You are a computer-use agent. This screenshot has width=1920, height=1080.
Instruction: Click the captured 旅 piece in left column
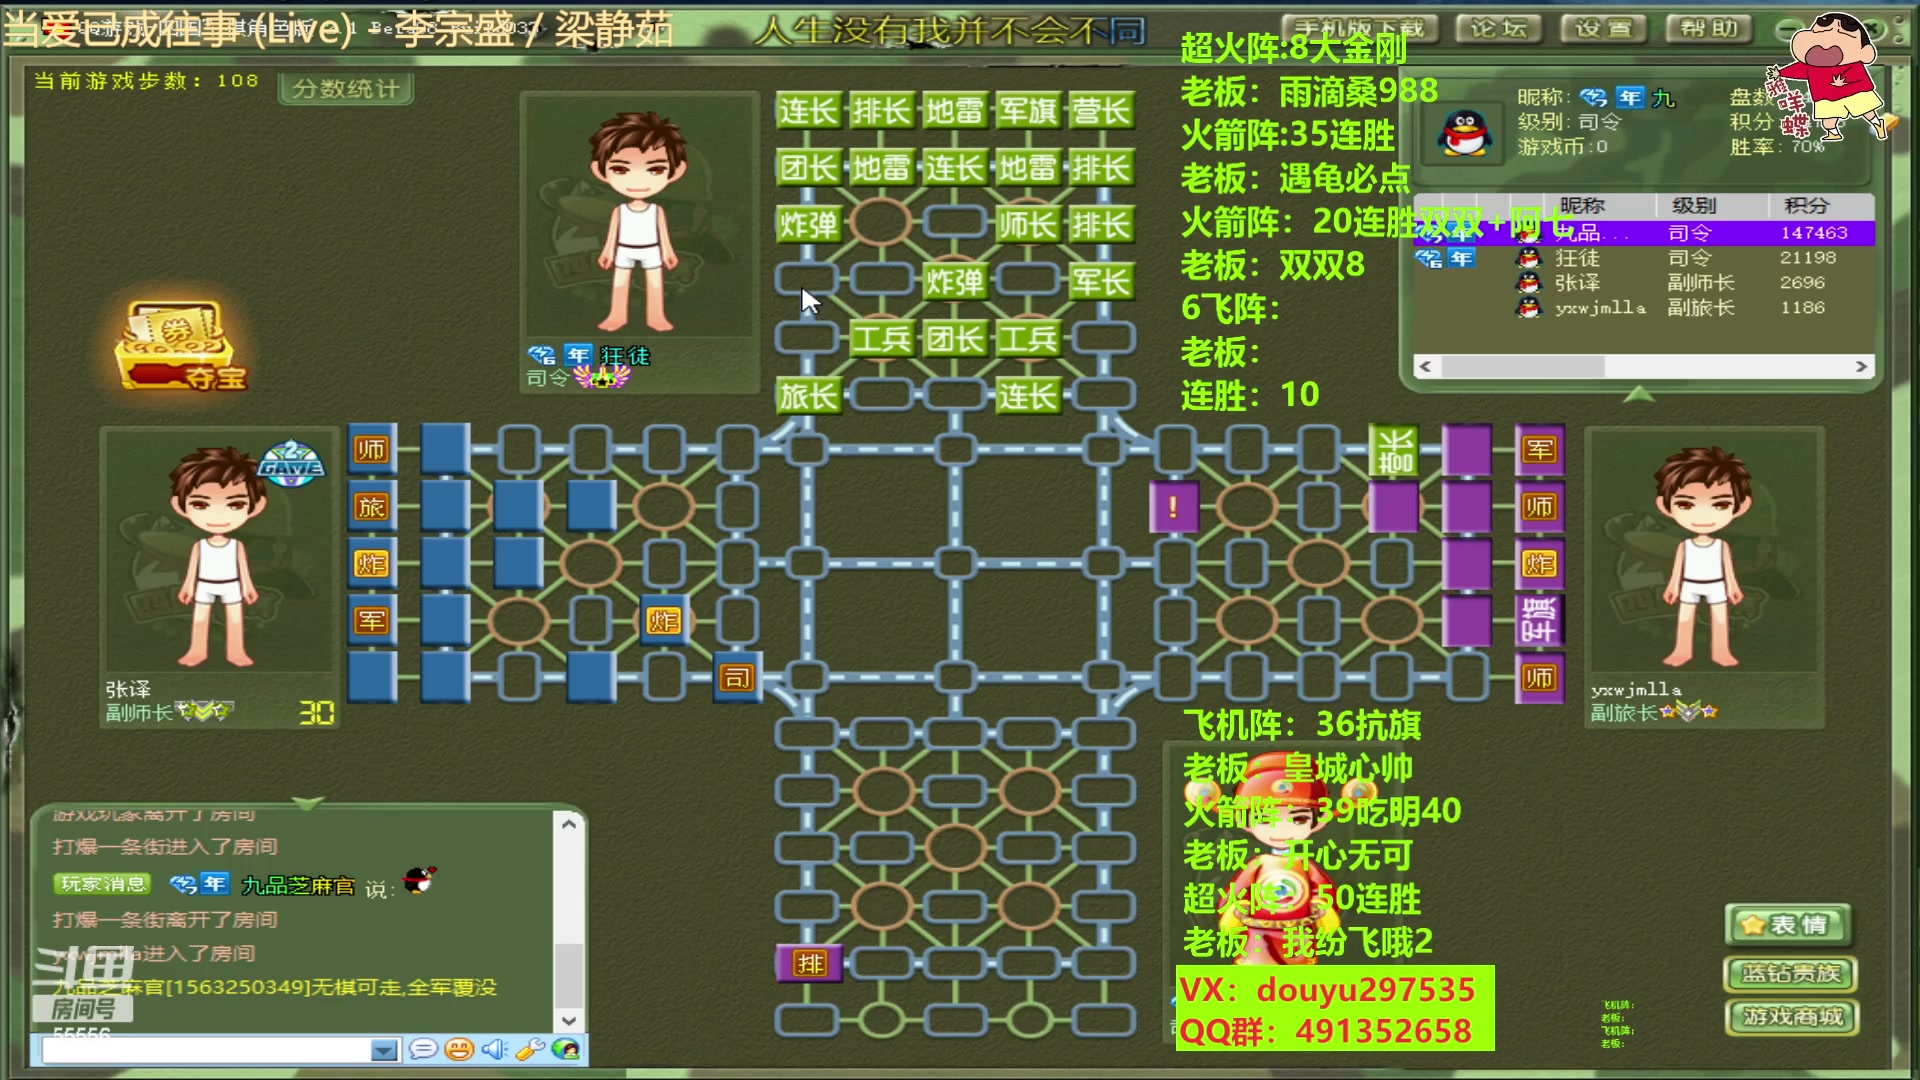[x=371, y=507]
